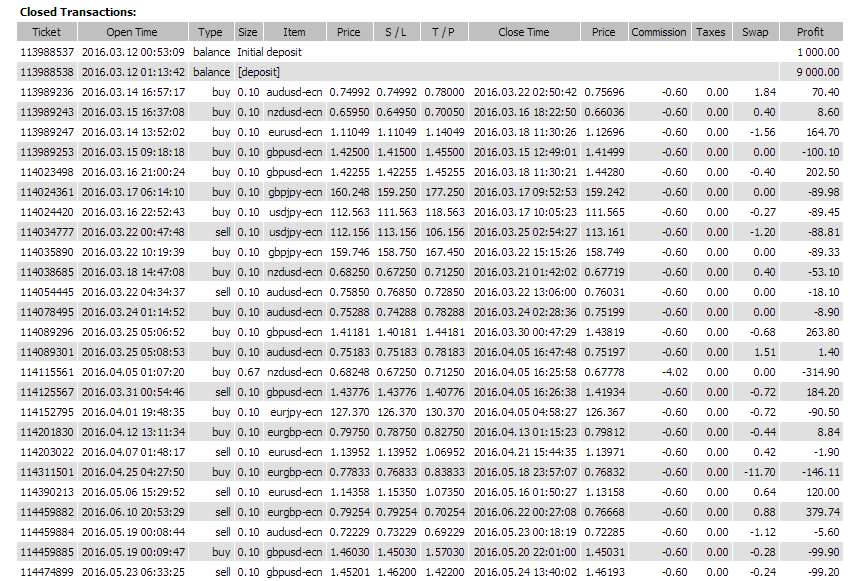
Task: Click the S / L column header
Action: click(x=396, y=32)
